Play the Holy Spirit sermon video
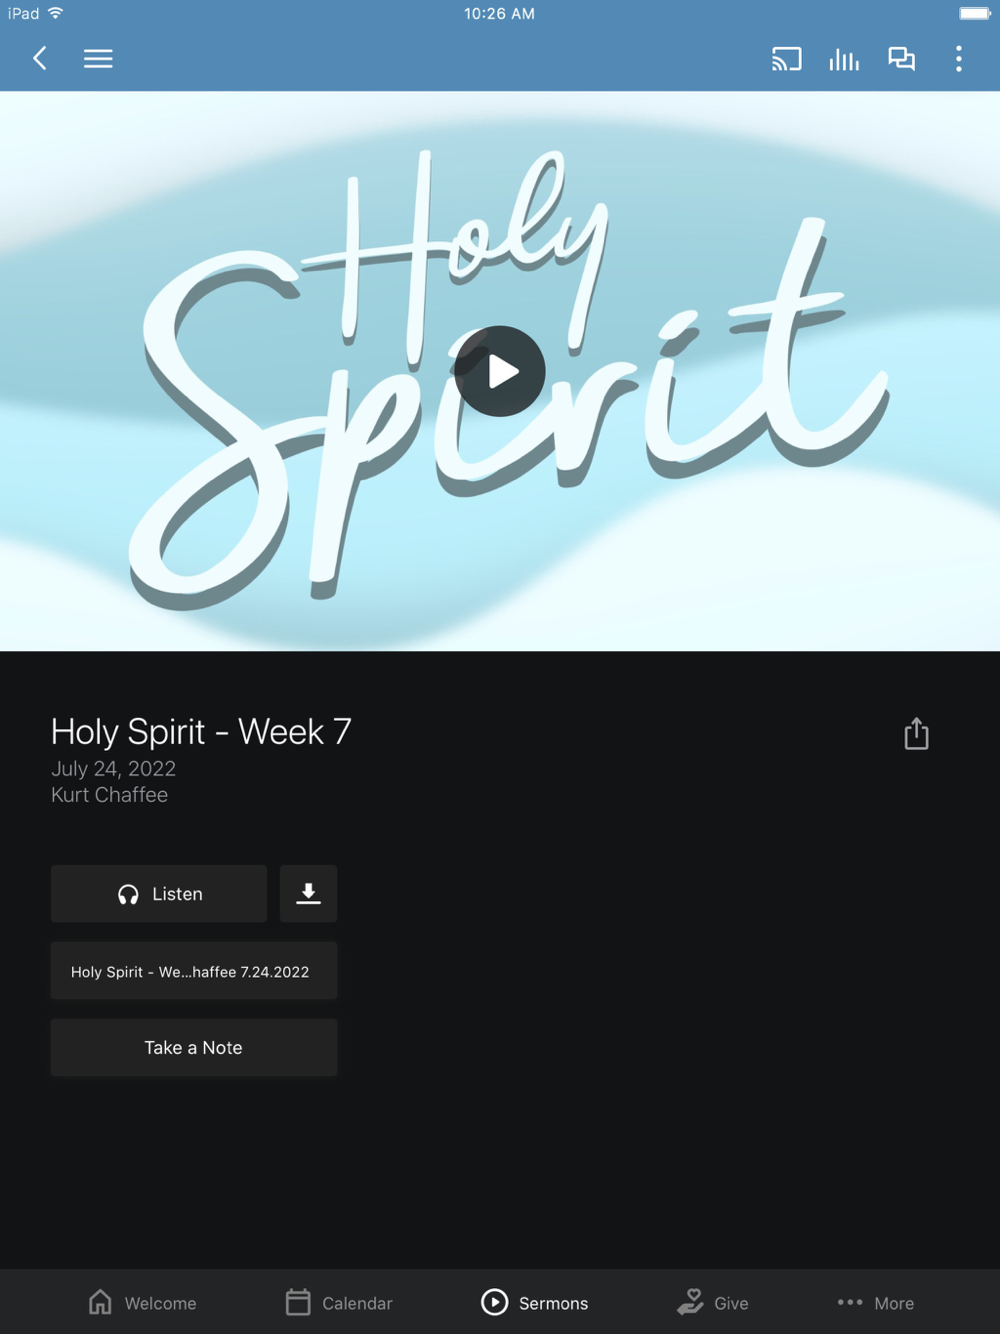 pyautogui.click(x=500, y=371)
